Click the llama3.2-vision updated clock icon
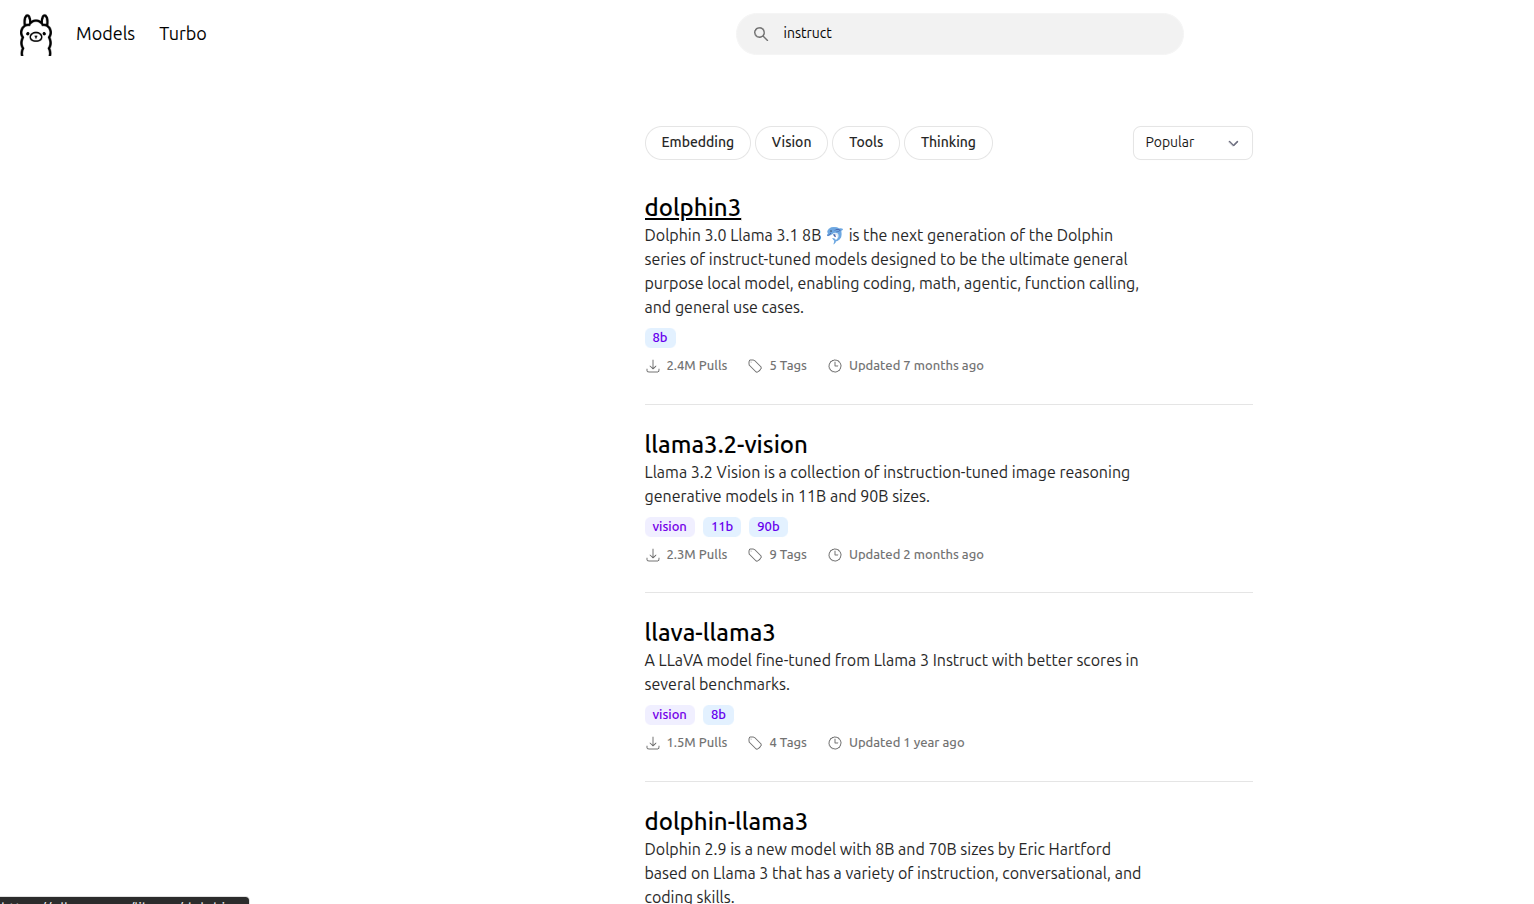 tap(835, 555)
